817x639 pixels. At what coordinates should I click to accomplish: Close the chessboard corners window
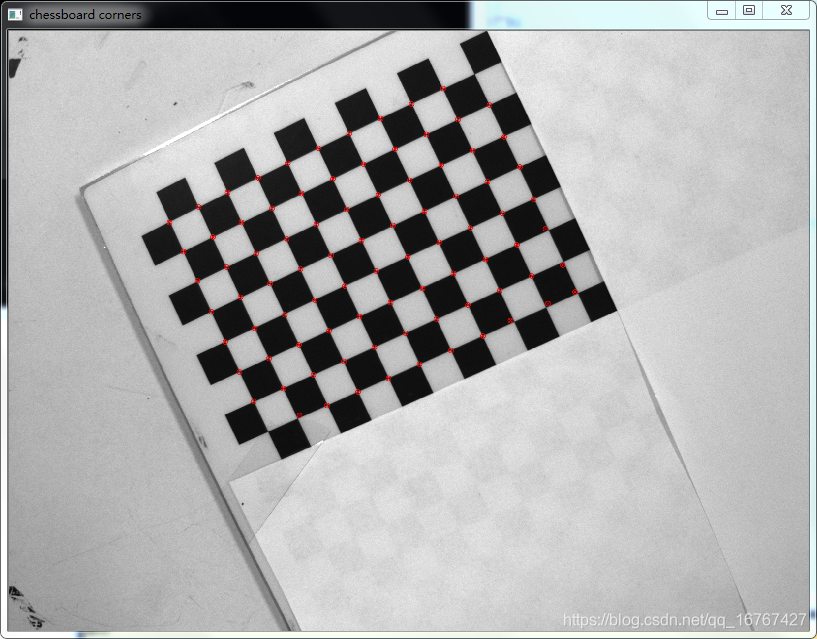pos(787,10)
